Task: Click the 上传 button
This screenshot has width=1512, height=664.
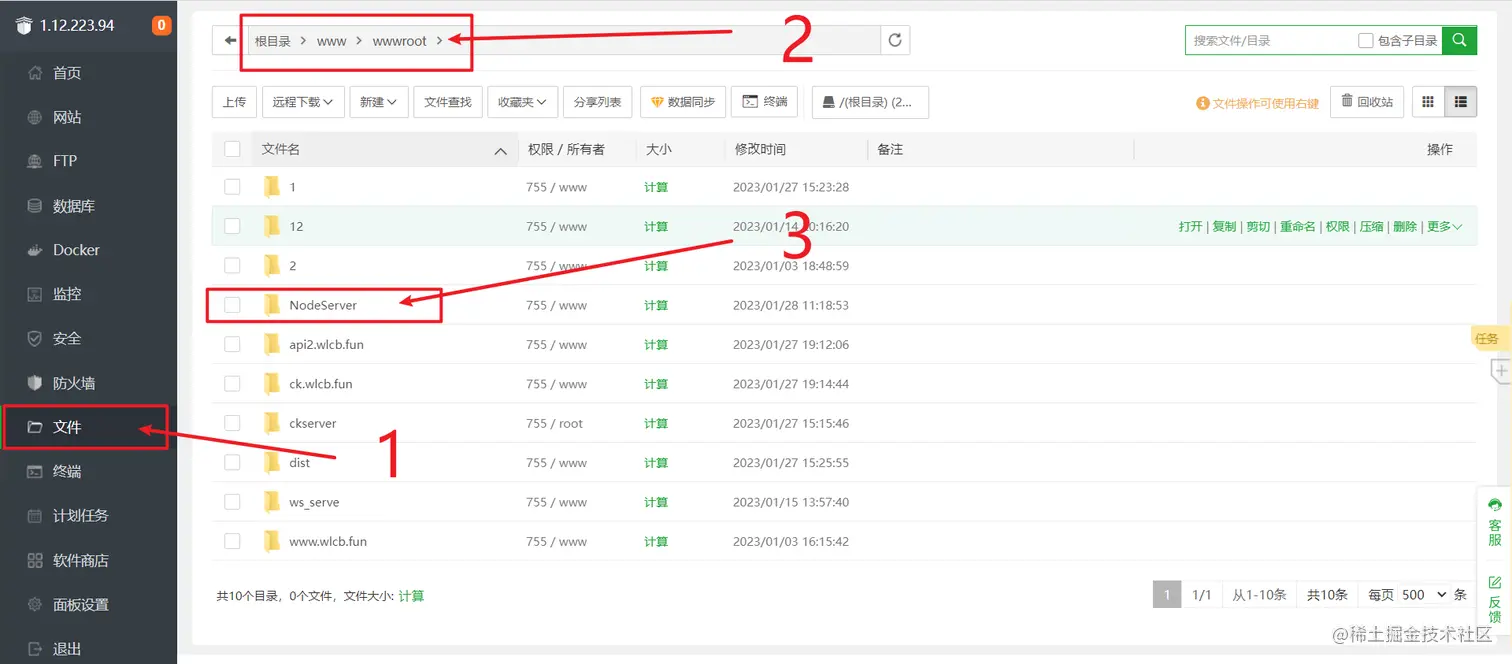Action: point(234,102)
